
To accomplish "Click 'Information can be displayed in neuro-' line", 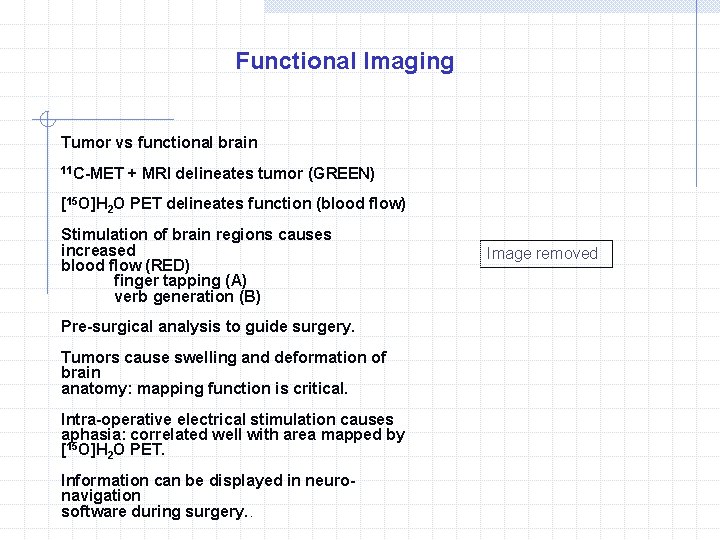I will pyautogui.click(x=208, y=481).
